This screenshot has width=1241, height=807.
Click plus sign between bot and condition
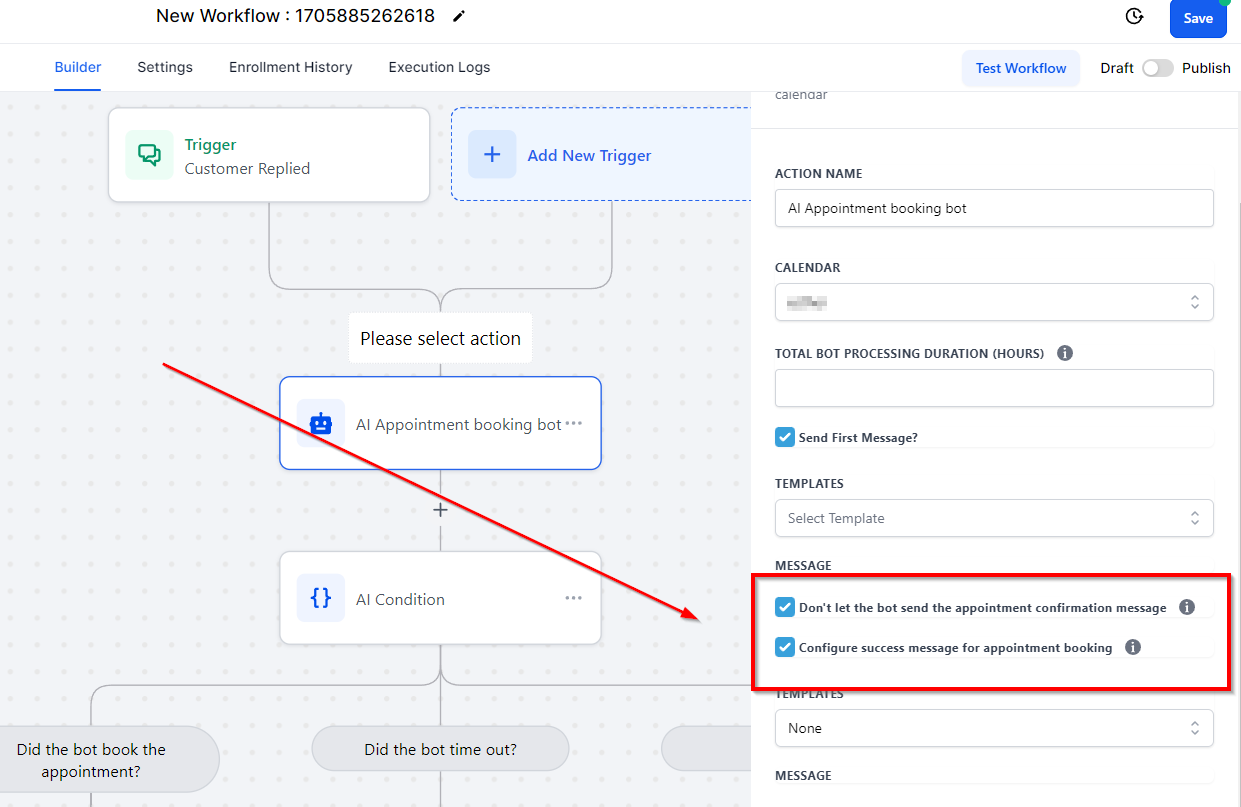point(440,510)
